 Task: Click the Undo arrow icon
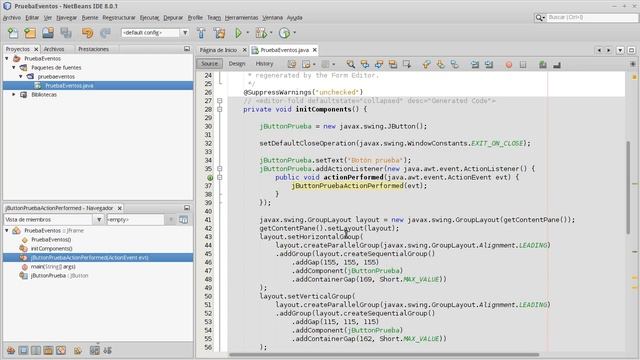[87, 33]
